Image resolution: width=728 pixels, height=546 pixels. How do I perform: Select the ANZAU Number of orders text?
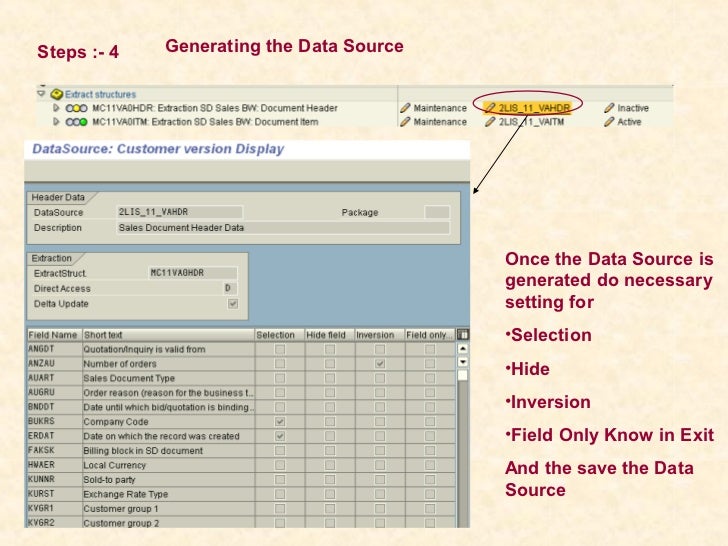click(120, 364)
